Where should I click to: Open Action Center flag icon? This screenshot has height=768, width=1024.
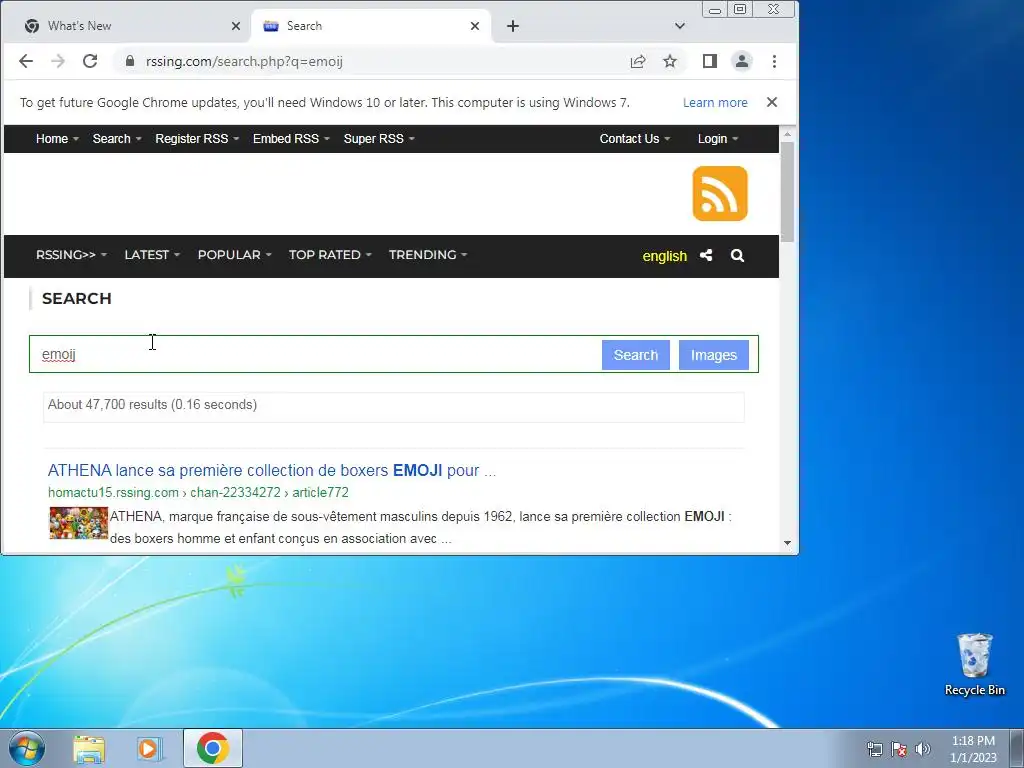[899, 749]
